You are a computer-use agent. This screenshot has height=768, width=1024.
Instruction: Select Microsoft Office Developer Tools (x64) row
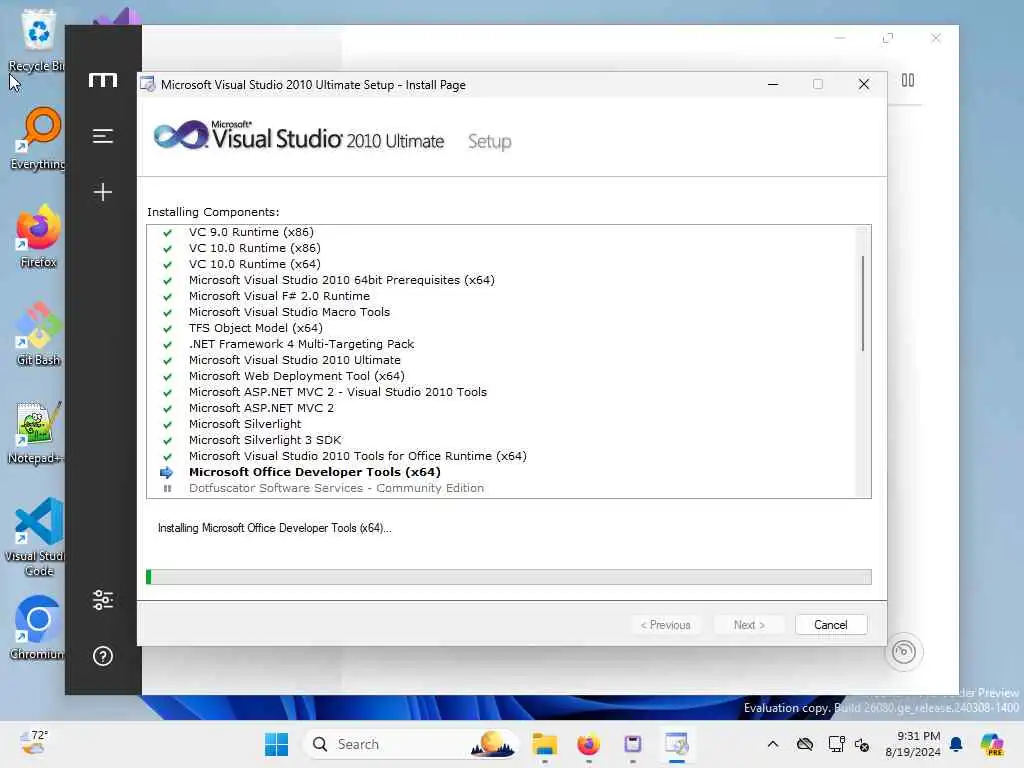coord(501,472)
